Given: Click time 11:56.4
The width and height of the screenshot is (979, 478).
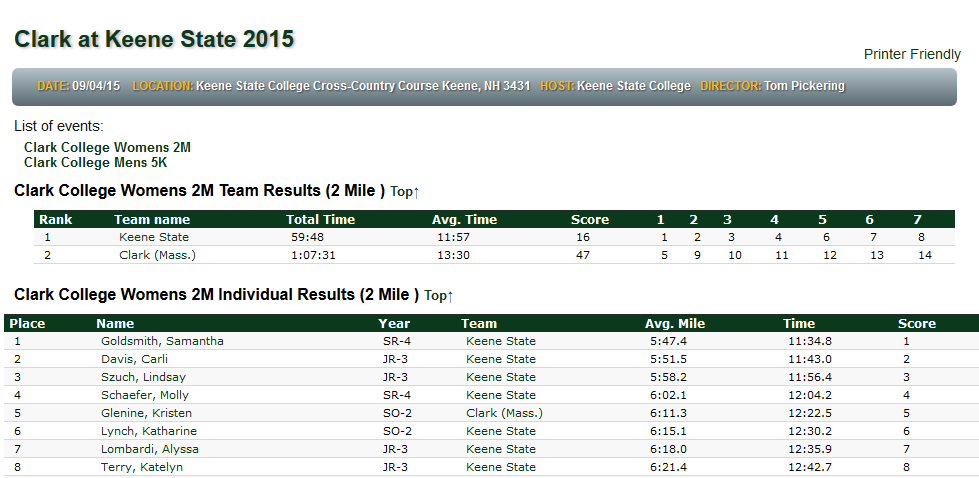Looking at the screenshot, I should (x=810, y=378).
